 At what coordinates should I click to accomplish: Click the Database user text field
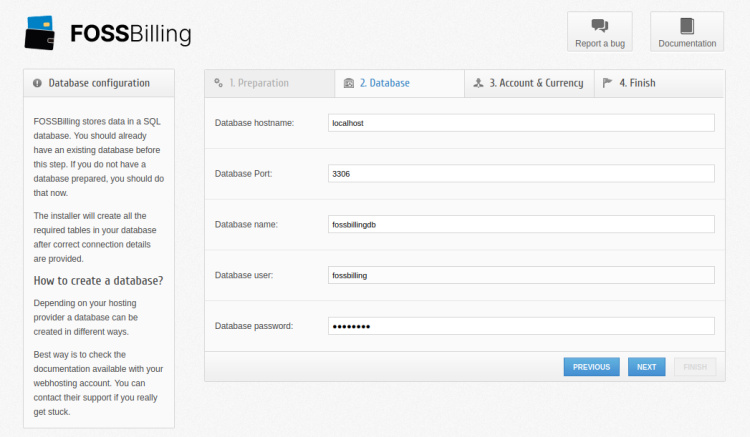[520, 275]
